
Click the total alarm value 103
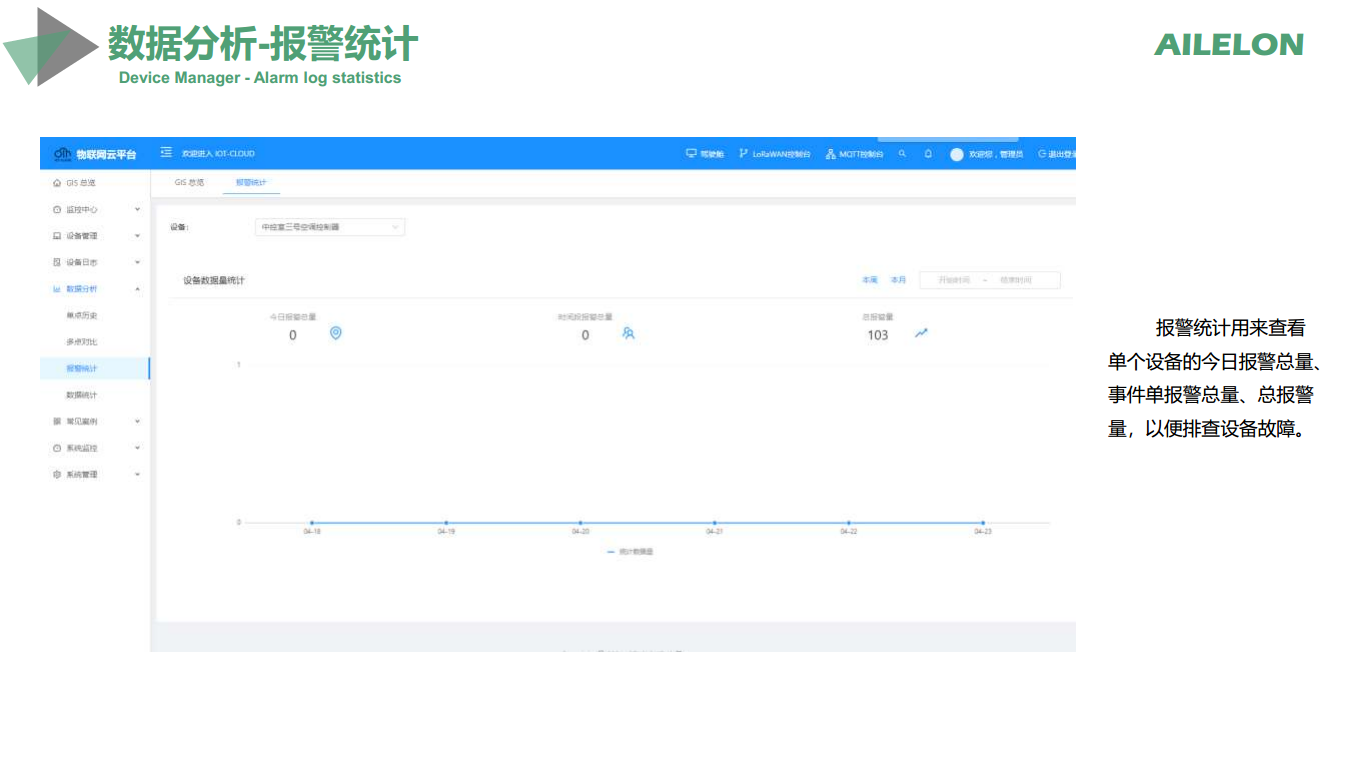coord(878,335)
